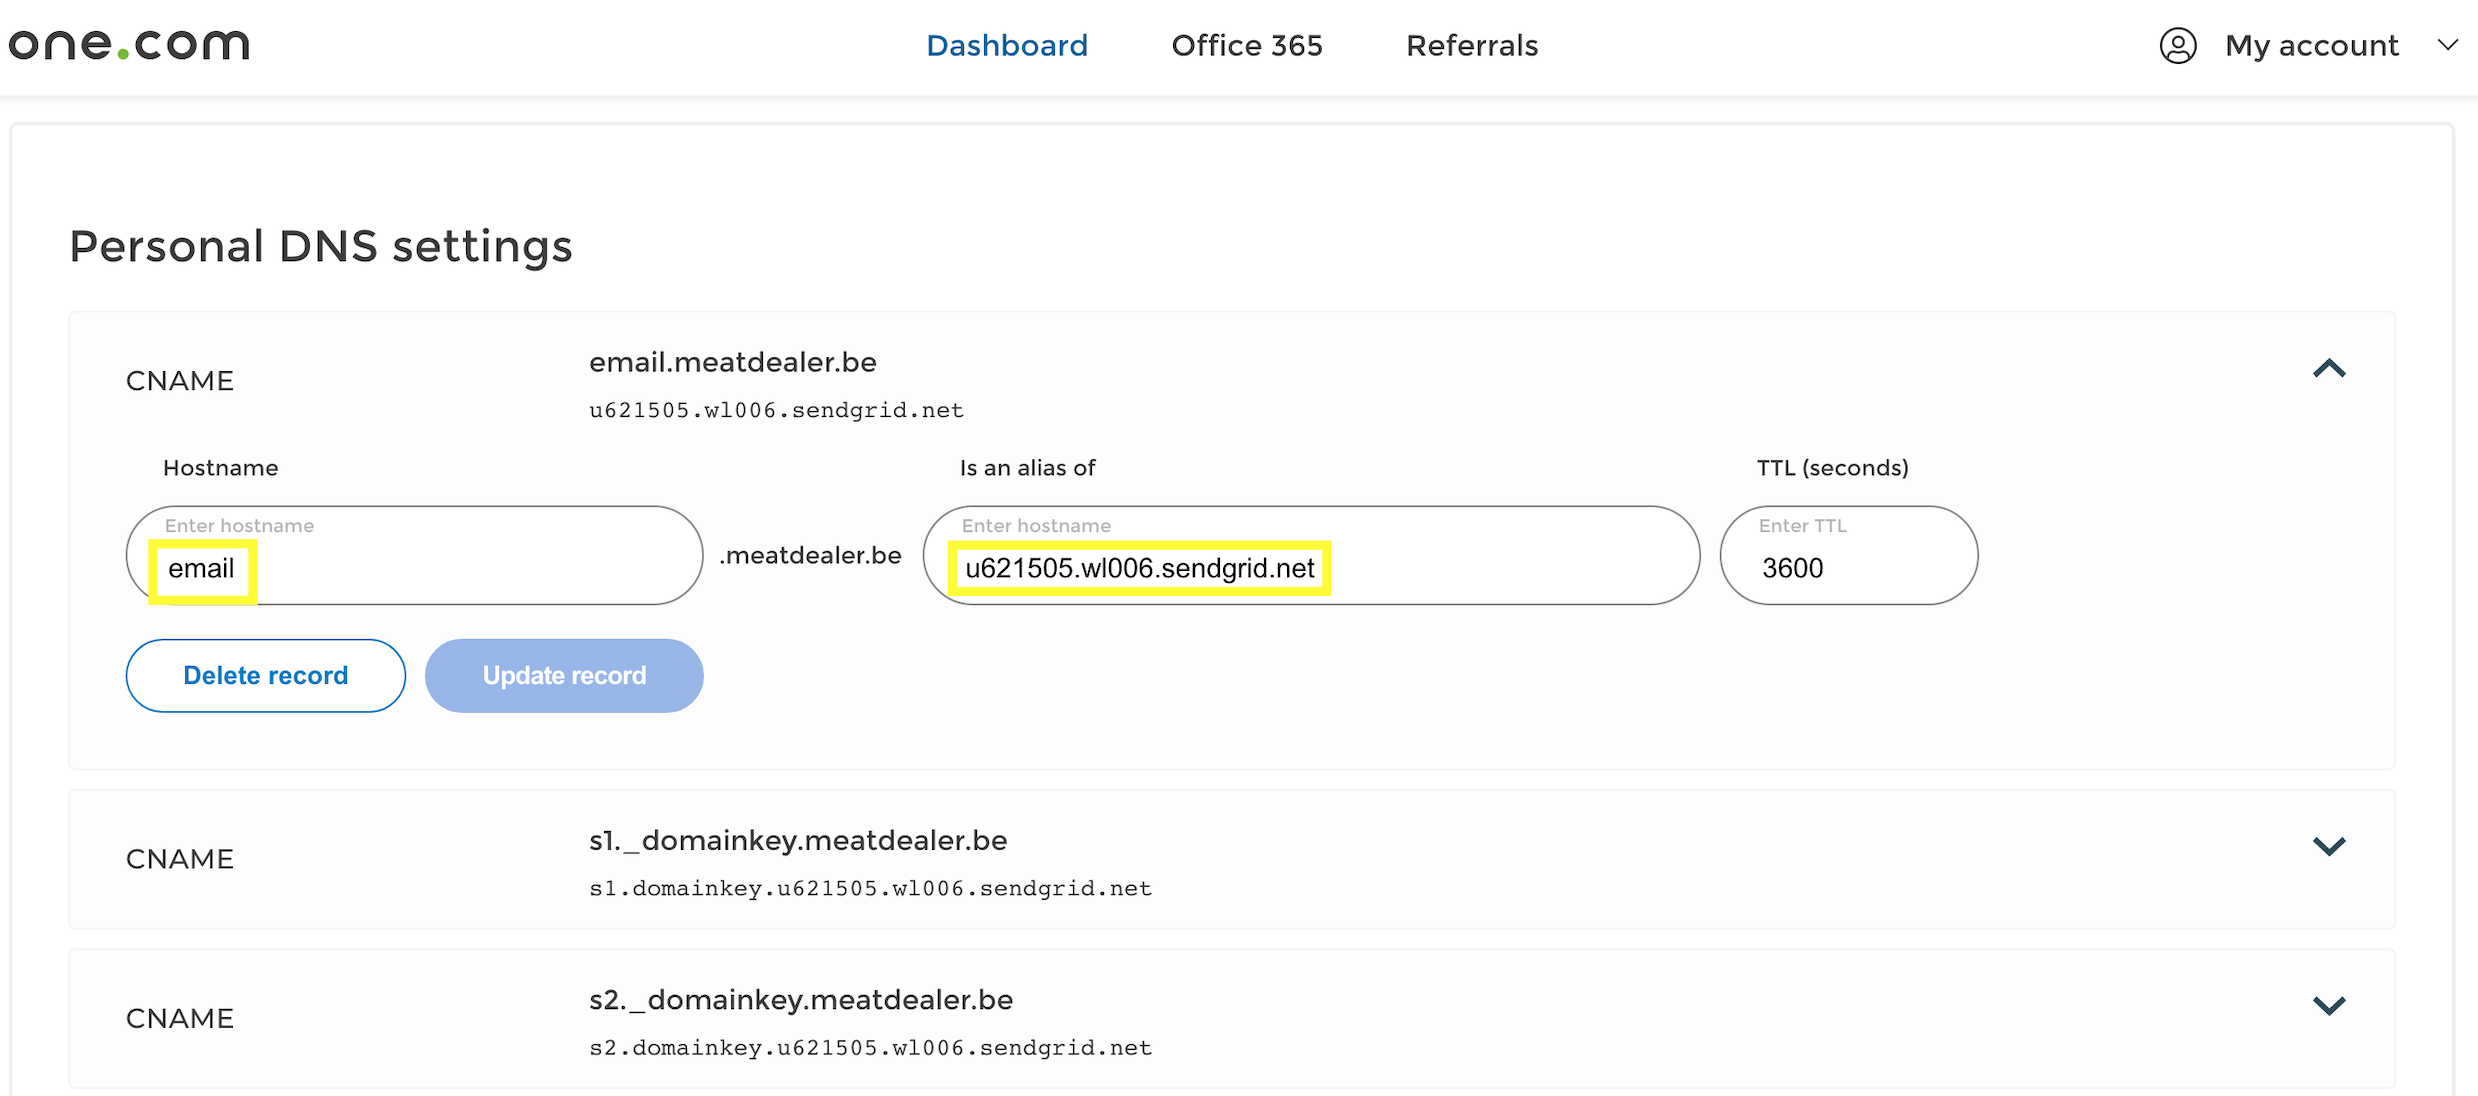Open the My account dropdown arrow
Viewport: 2478px width, 1096px height.
2448,45
